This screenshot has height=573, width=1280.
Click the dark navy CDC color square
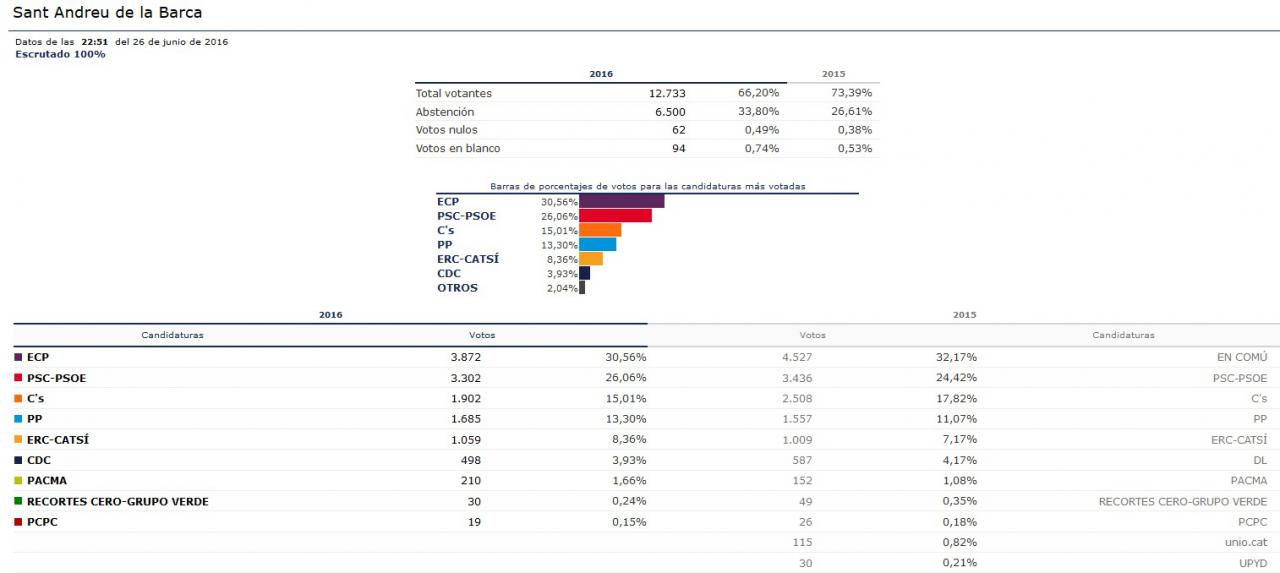18,460
